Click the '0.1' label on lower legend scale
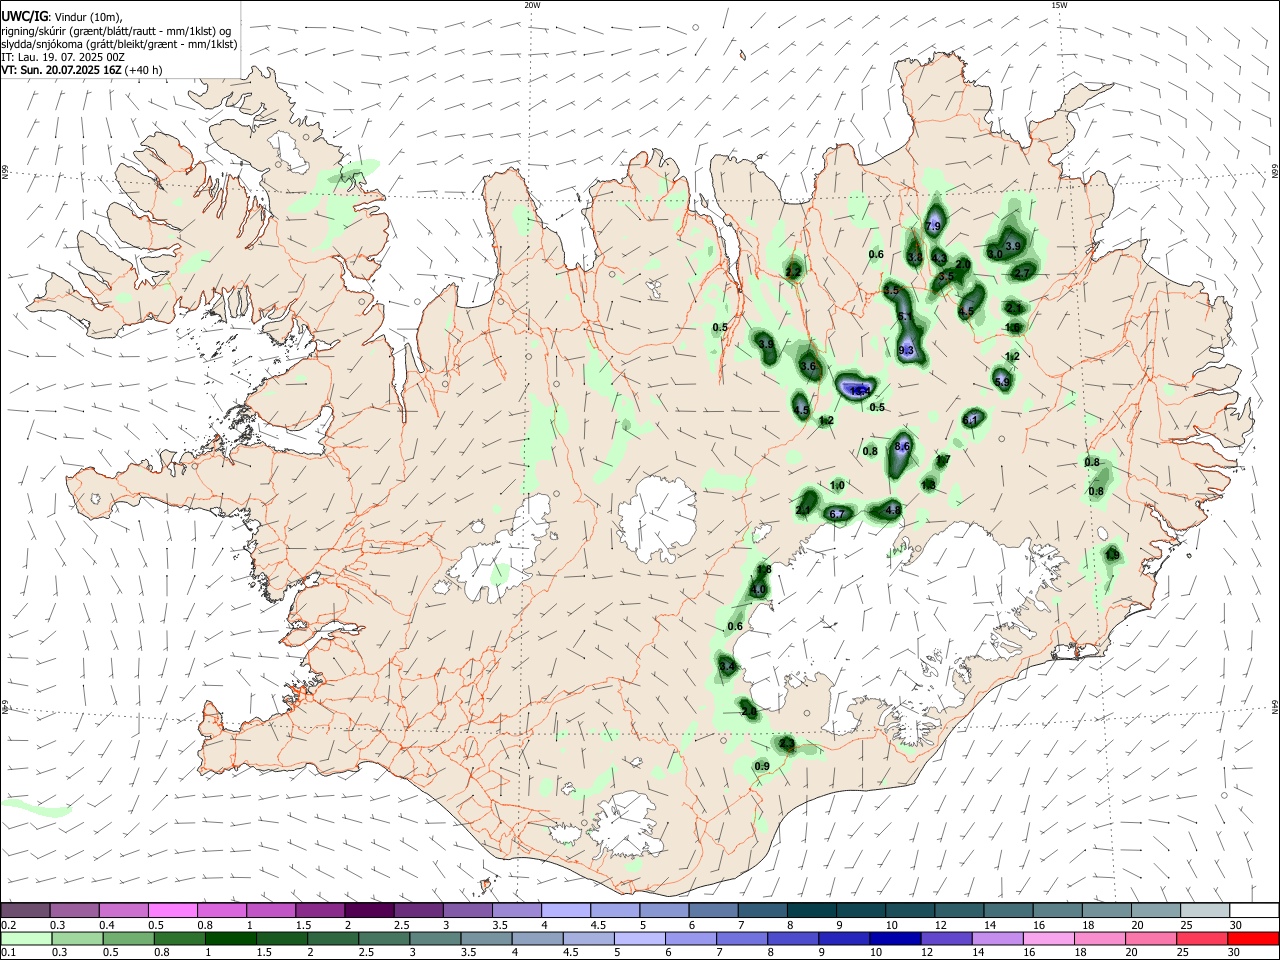This screenshot has width=1280, height=960. tap(9, 953)
